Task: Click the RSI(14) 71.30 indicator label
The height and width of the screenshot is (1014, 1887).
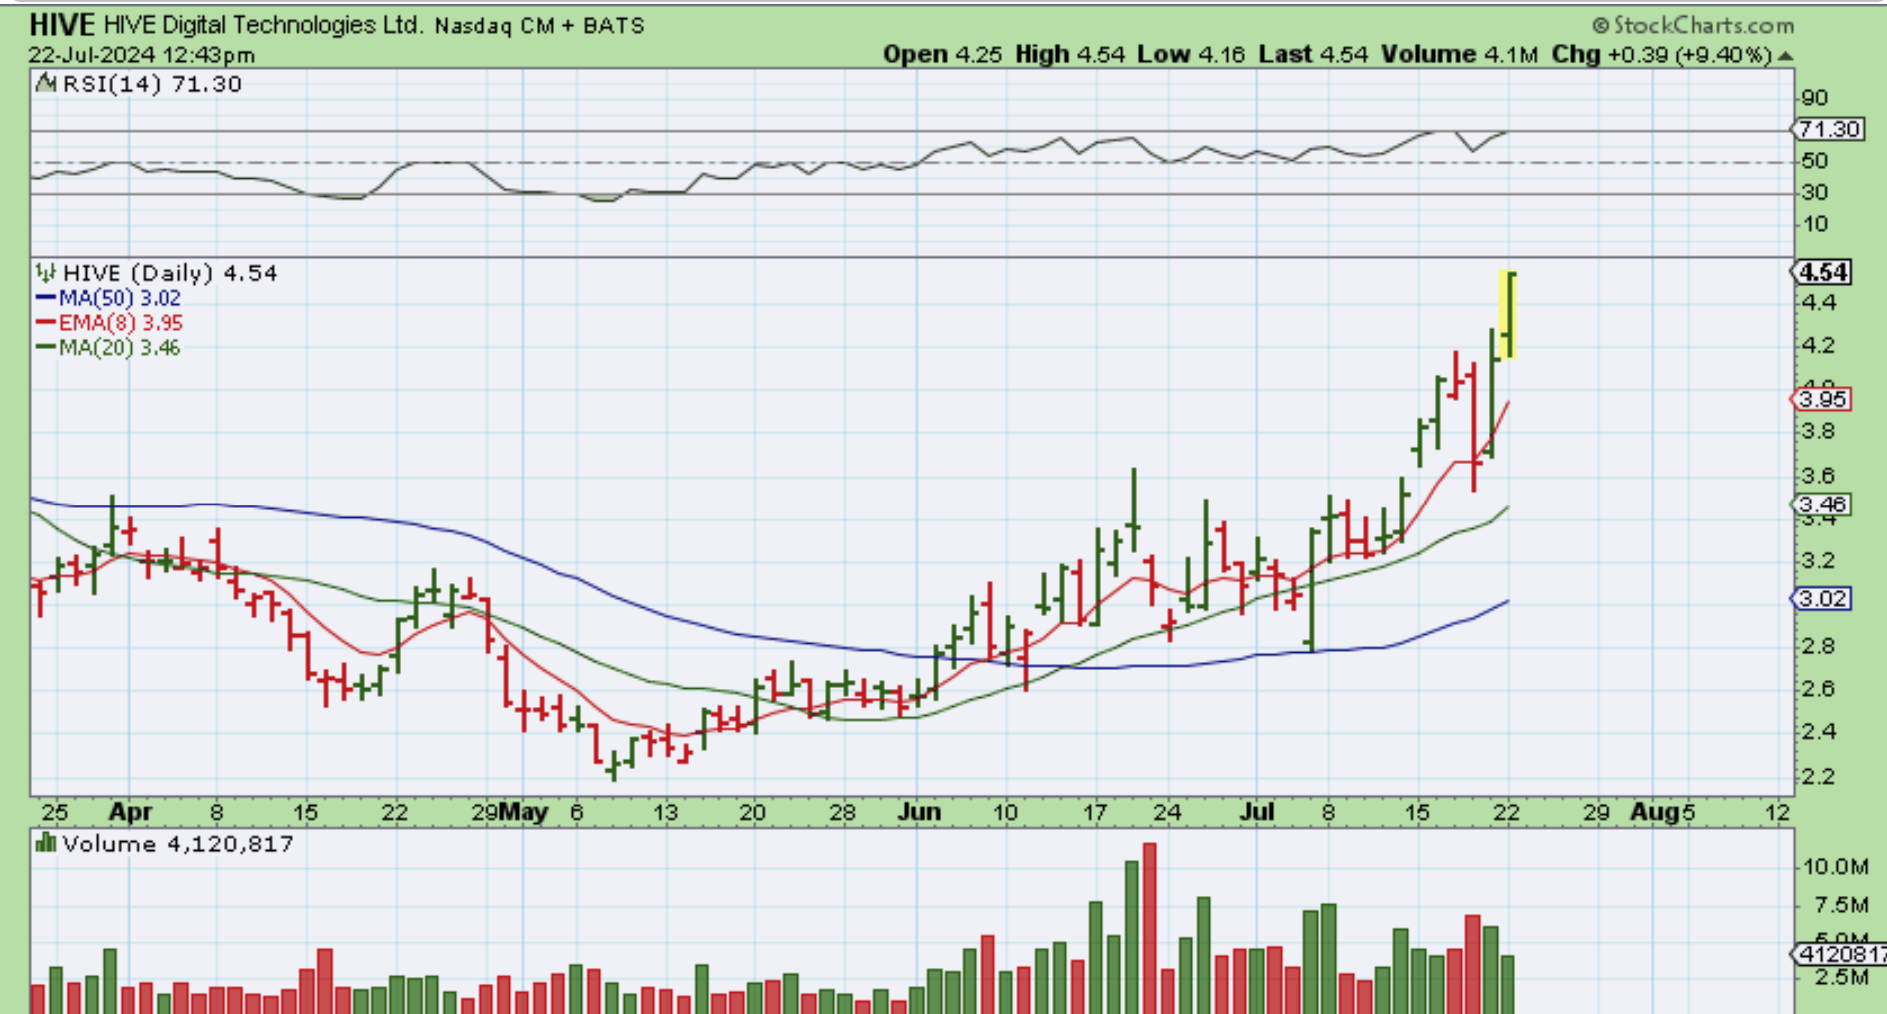Action: coord(152,84)
